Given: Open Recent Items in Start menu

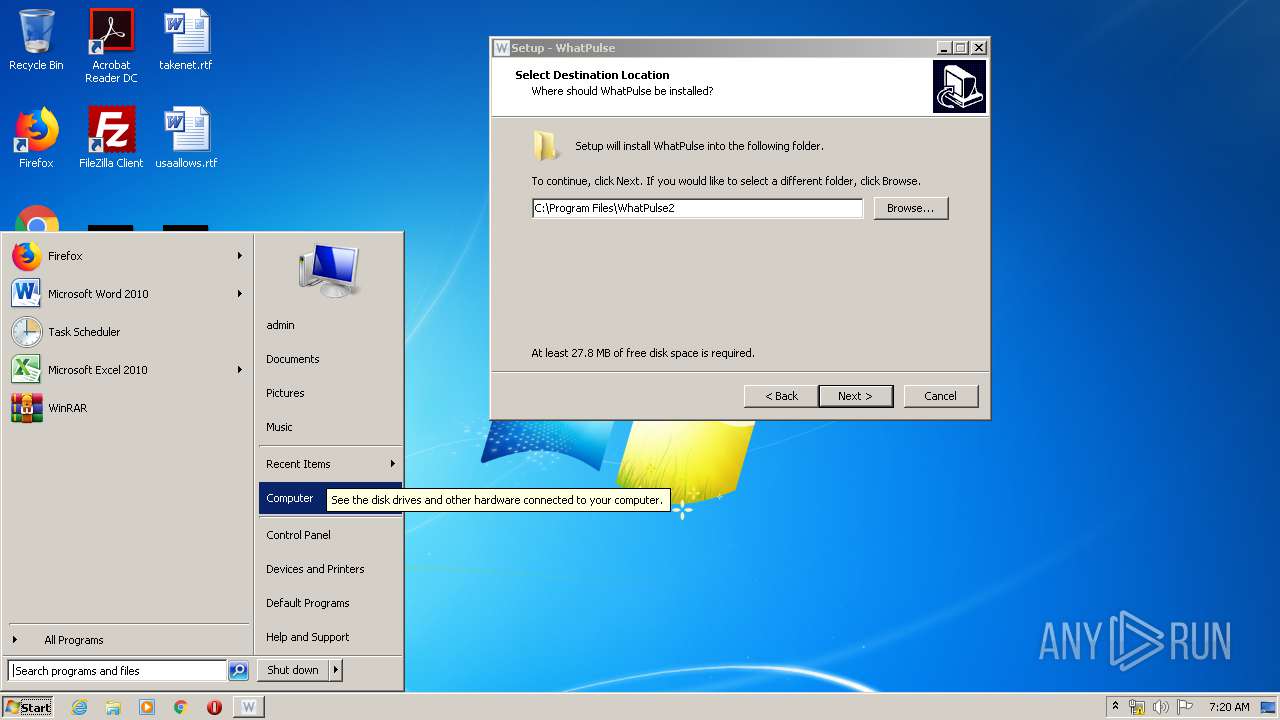Looking at the screenshot, I should 330,464.
